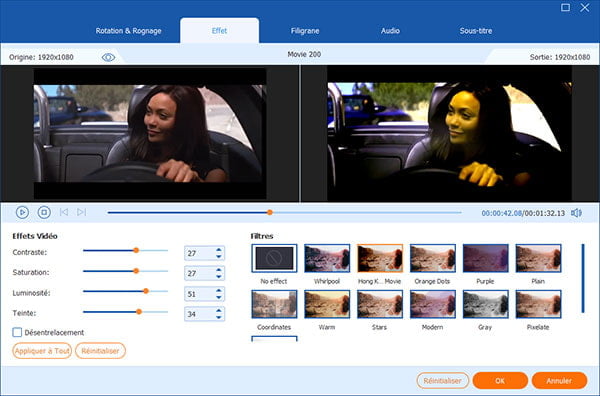Viewport: 600px width, 396px height.
Task: Cancel with the Annuler button
Action: pyautogui.click(x=559, y=381)
